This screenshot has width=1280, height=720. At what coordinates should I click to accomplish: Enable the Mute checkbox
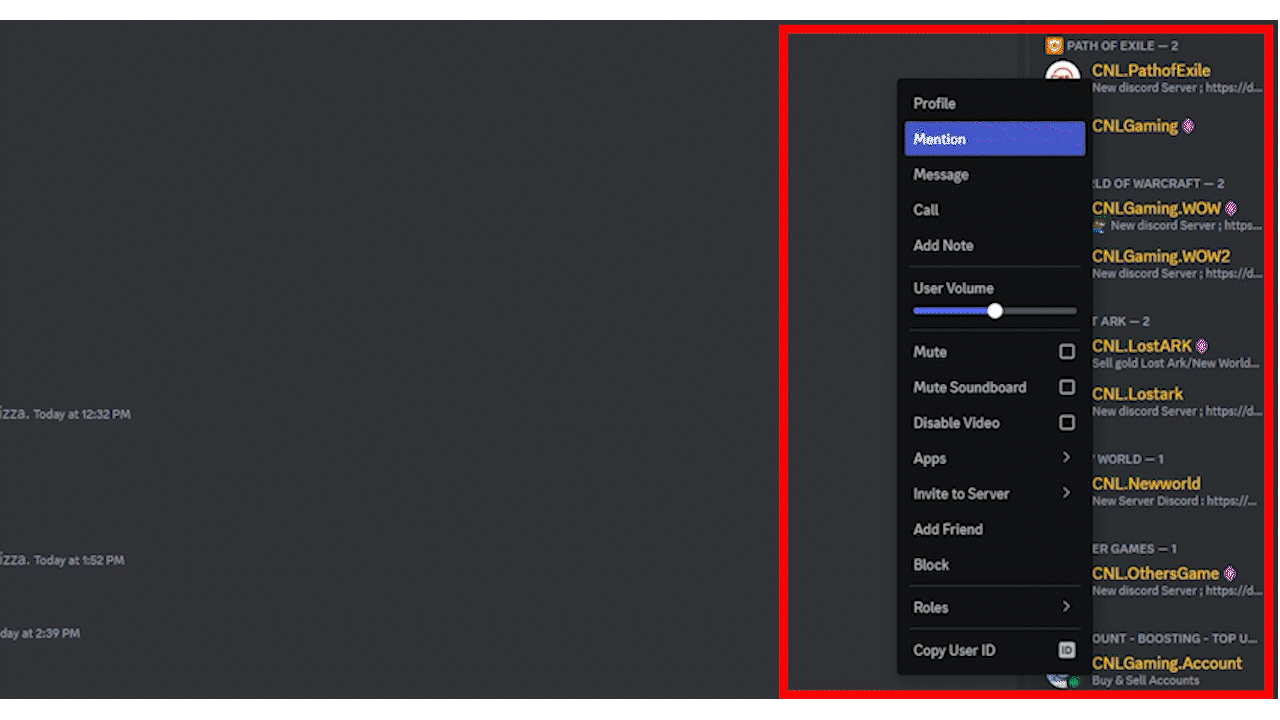1067,352
